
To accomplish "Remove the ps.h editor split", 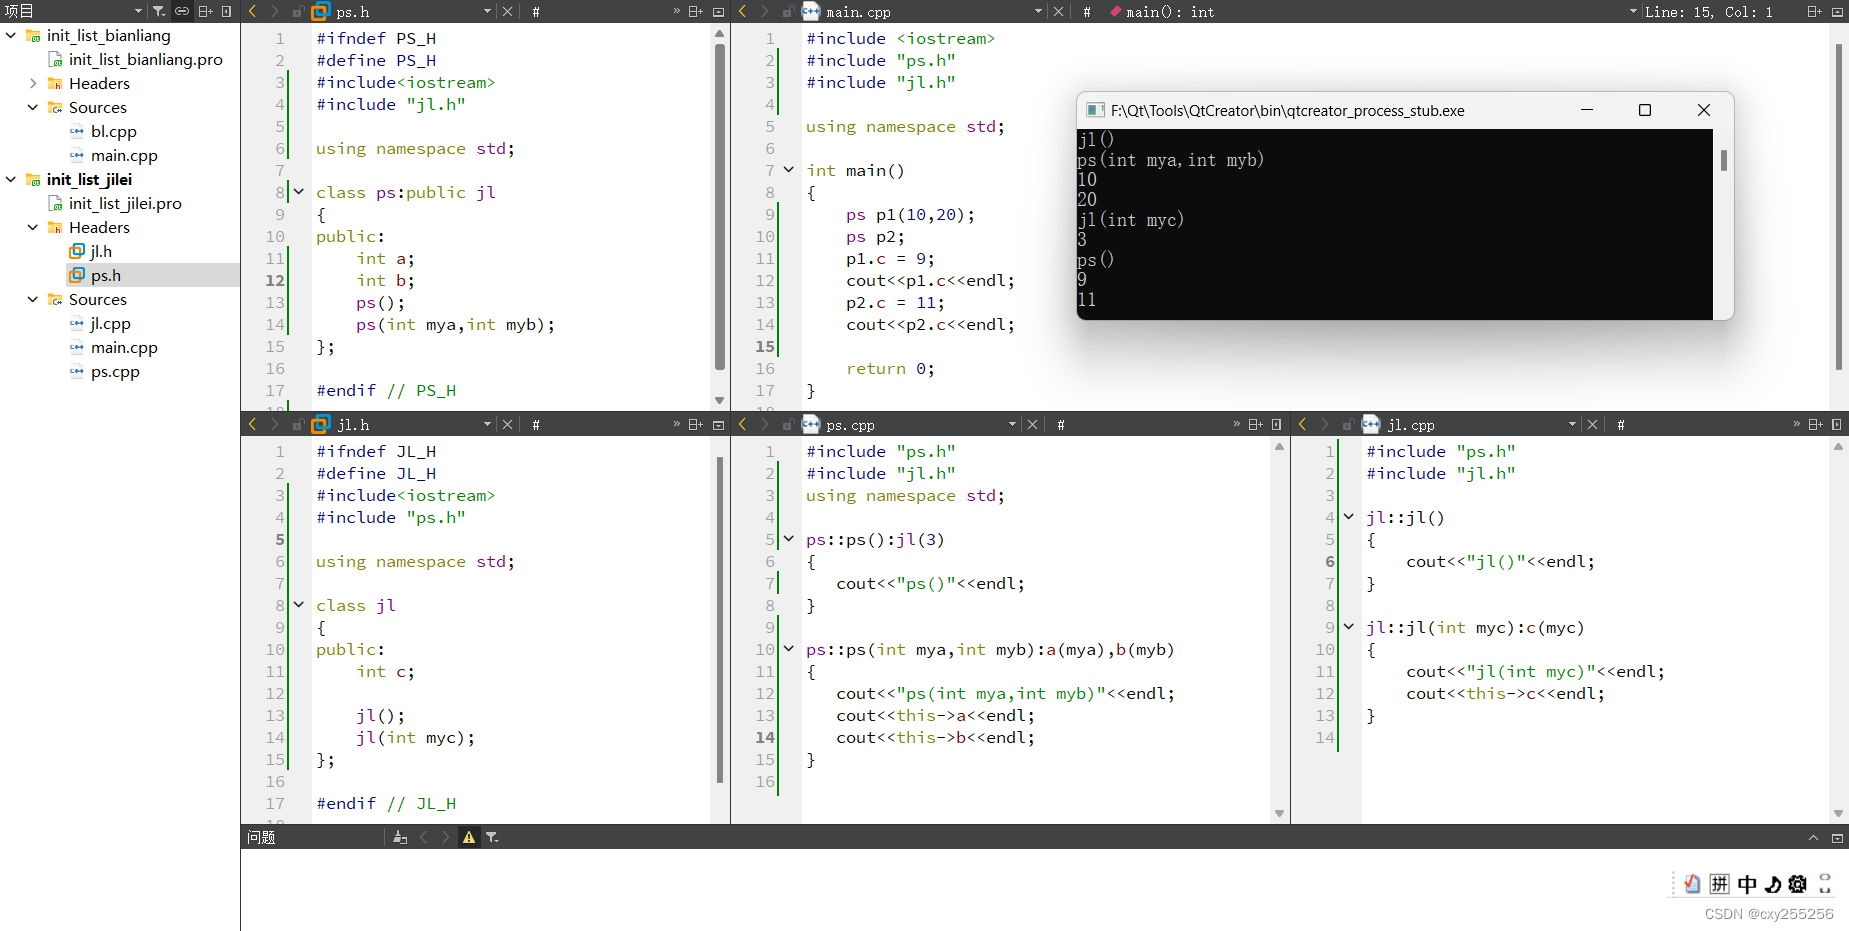I will pyautogui.click(x=718, y=11).
